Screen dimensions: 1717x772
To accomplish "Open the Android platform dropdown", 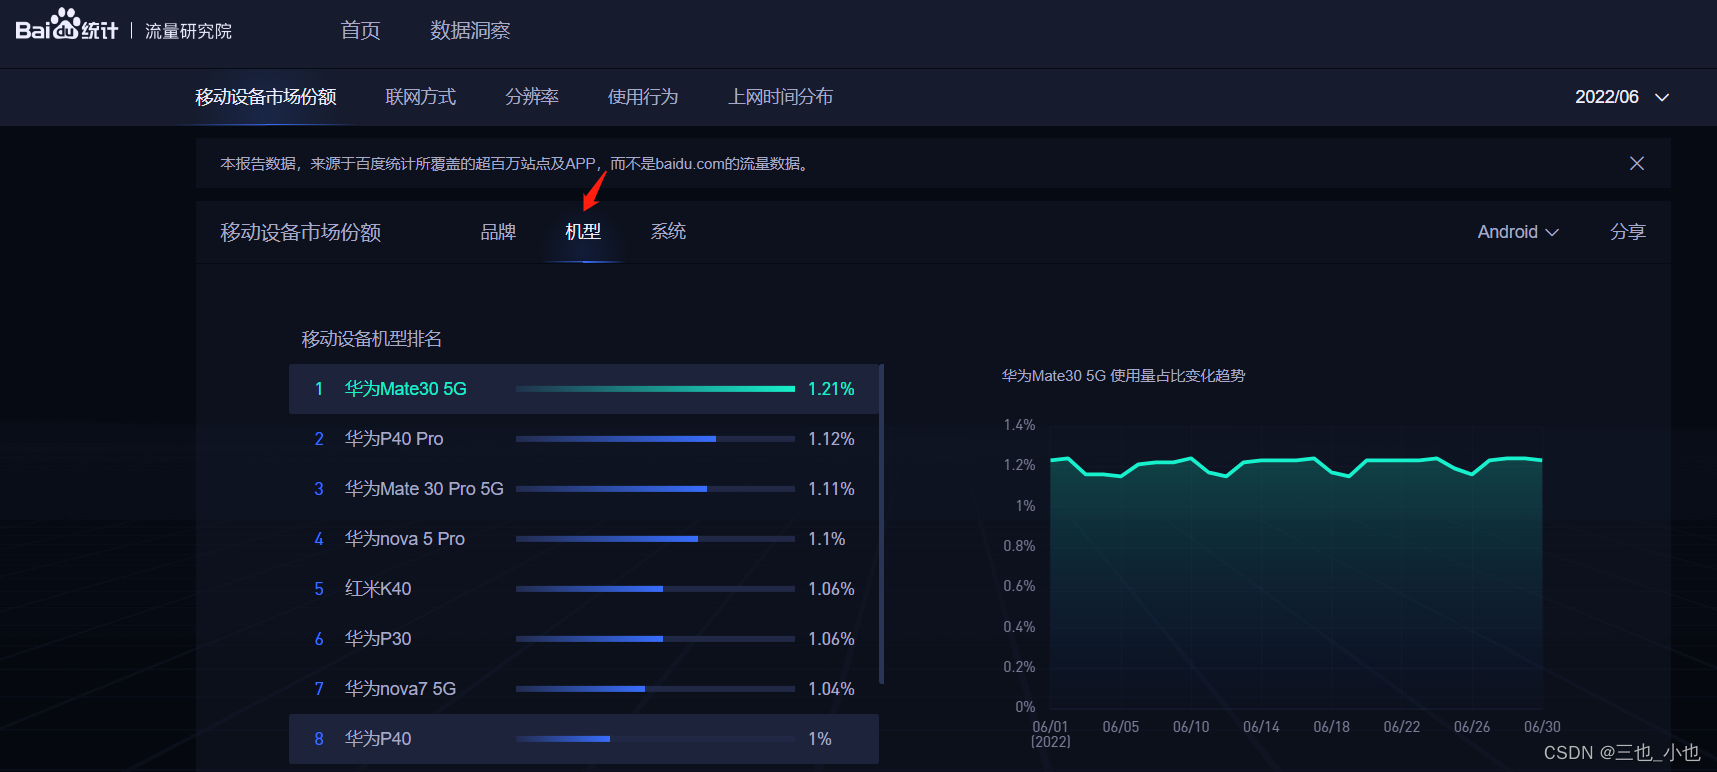I will pos(1518,232).
